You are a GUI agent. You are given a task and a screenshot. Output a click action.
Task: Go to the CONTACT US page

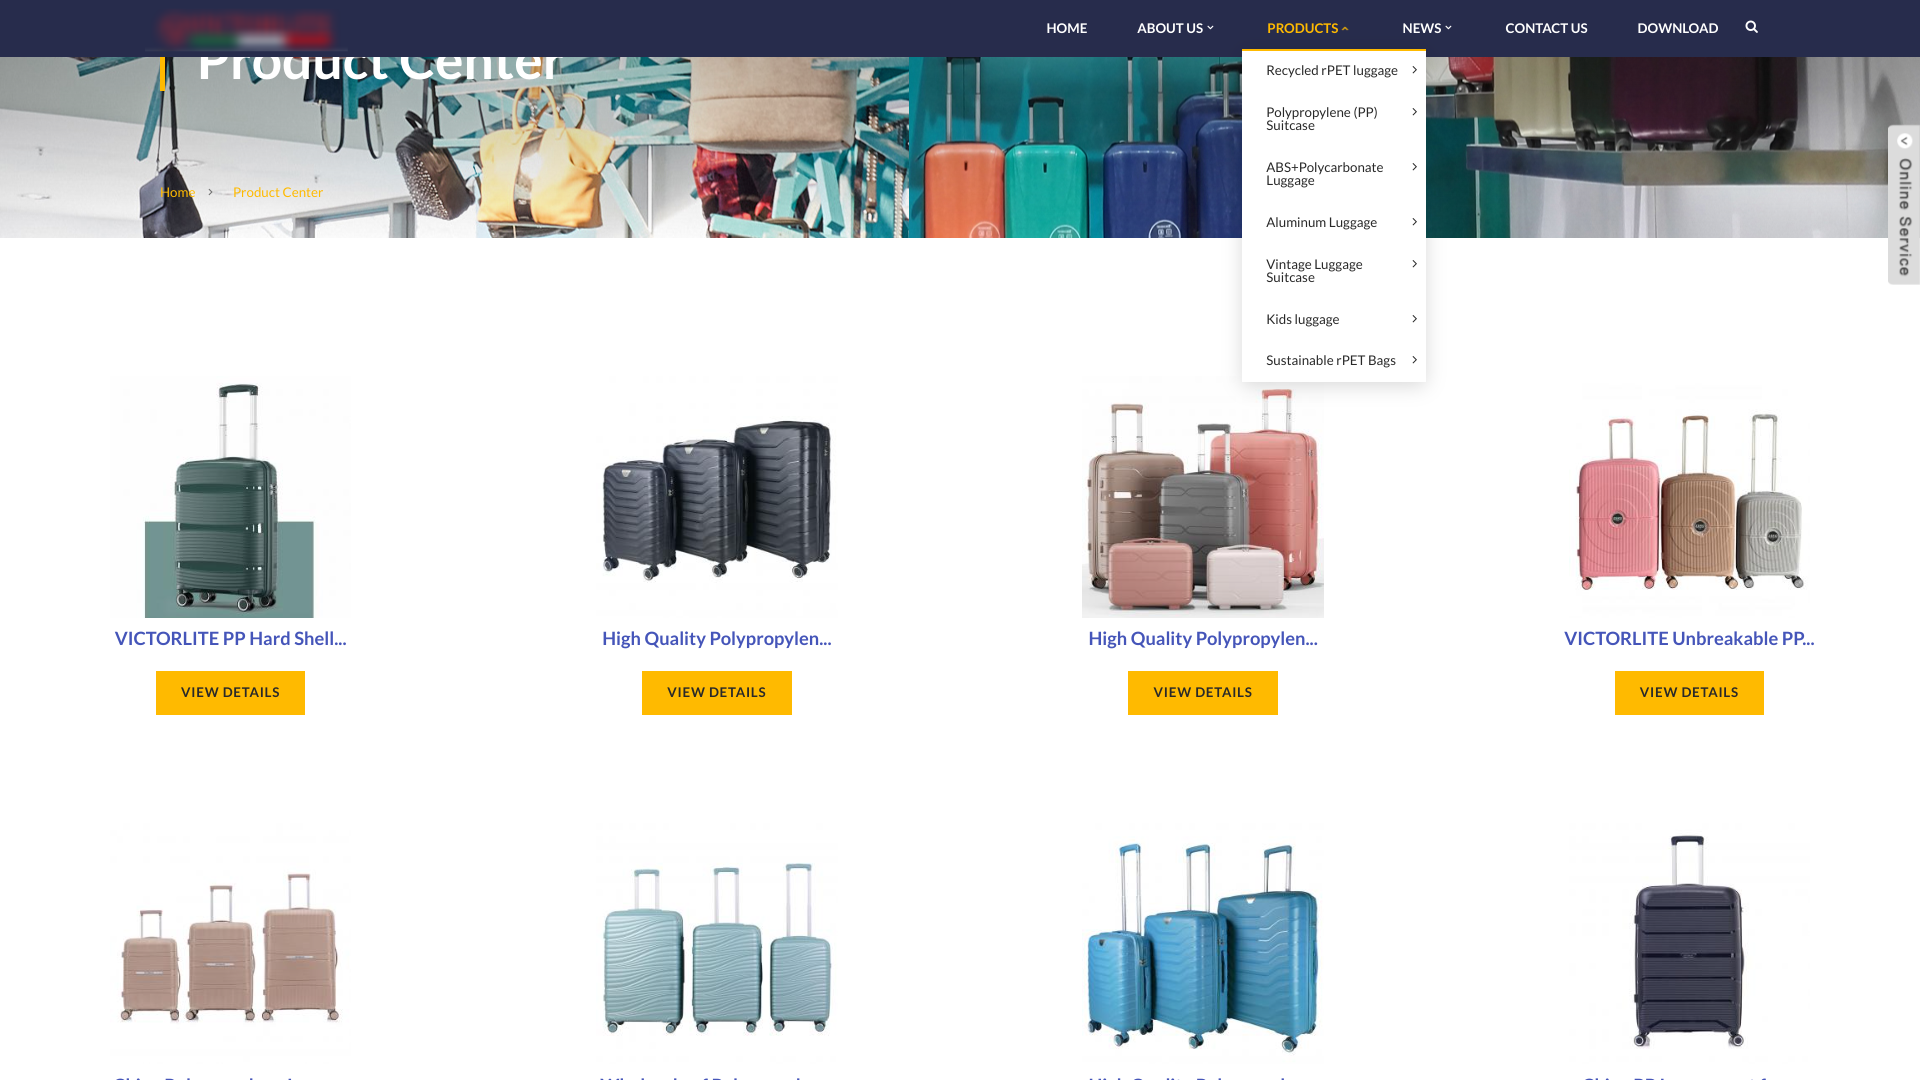1546,28
